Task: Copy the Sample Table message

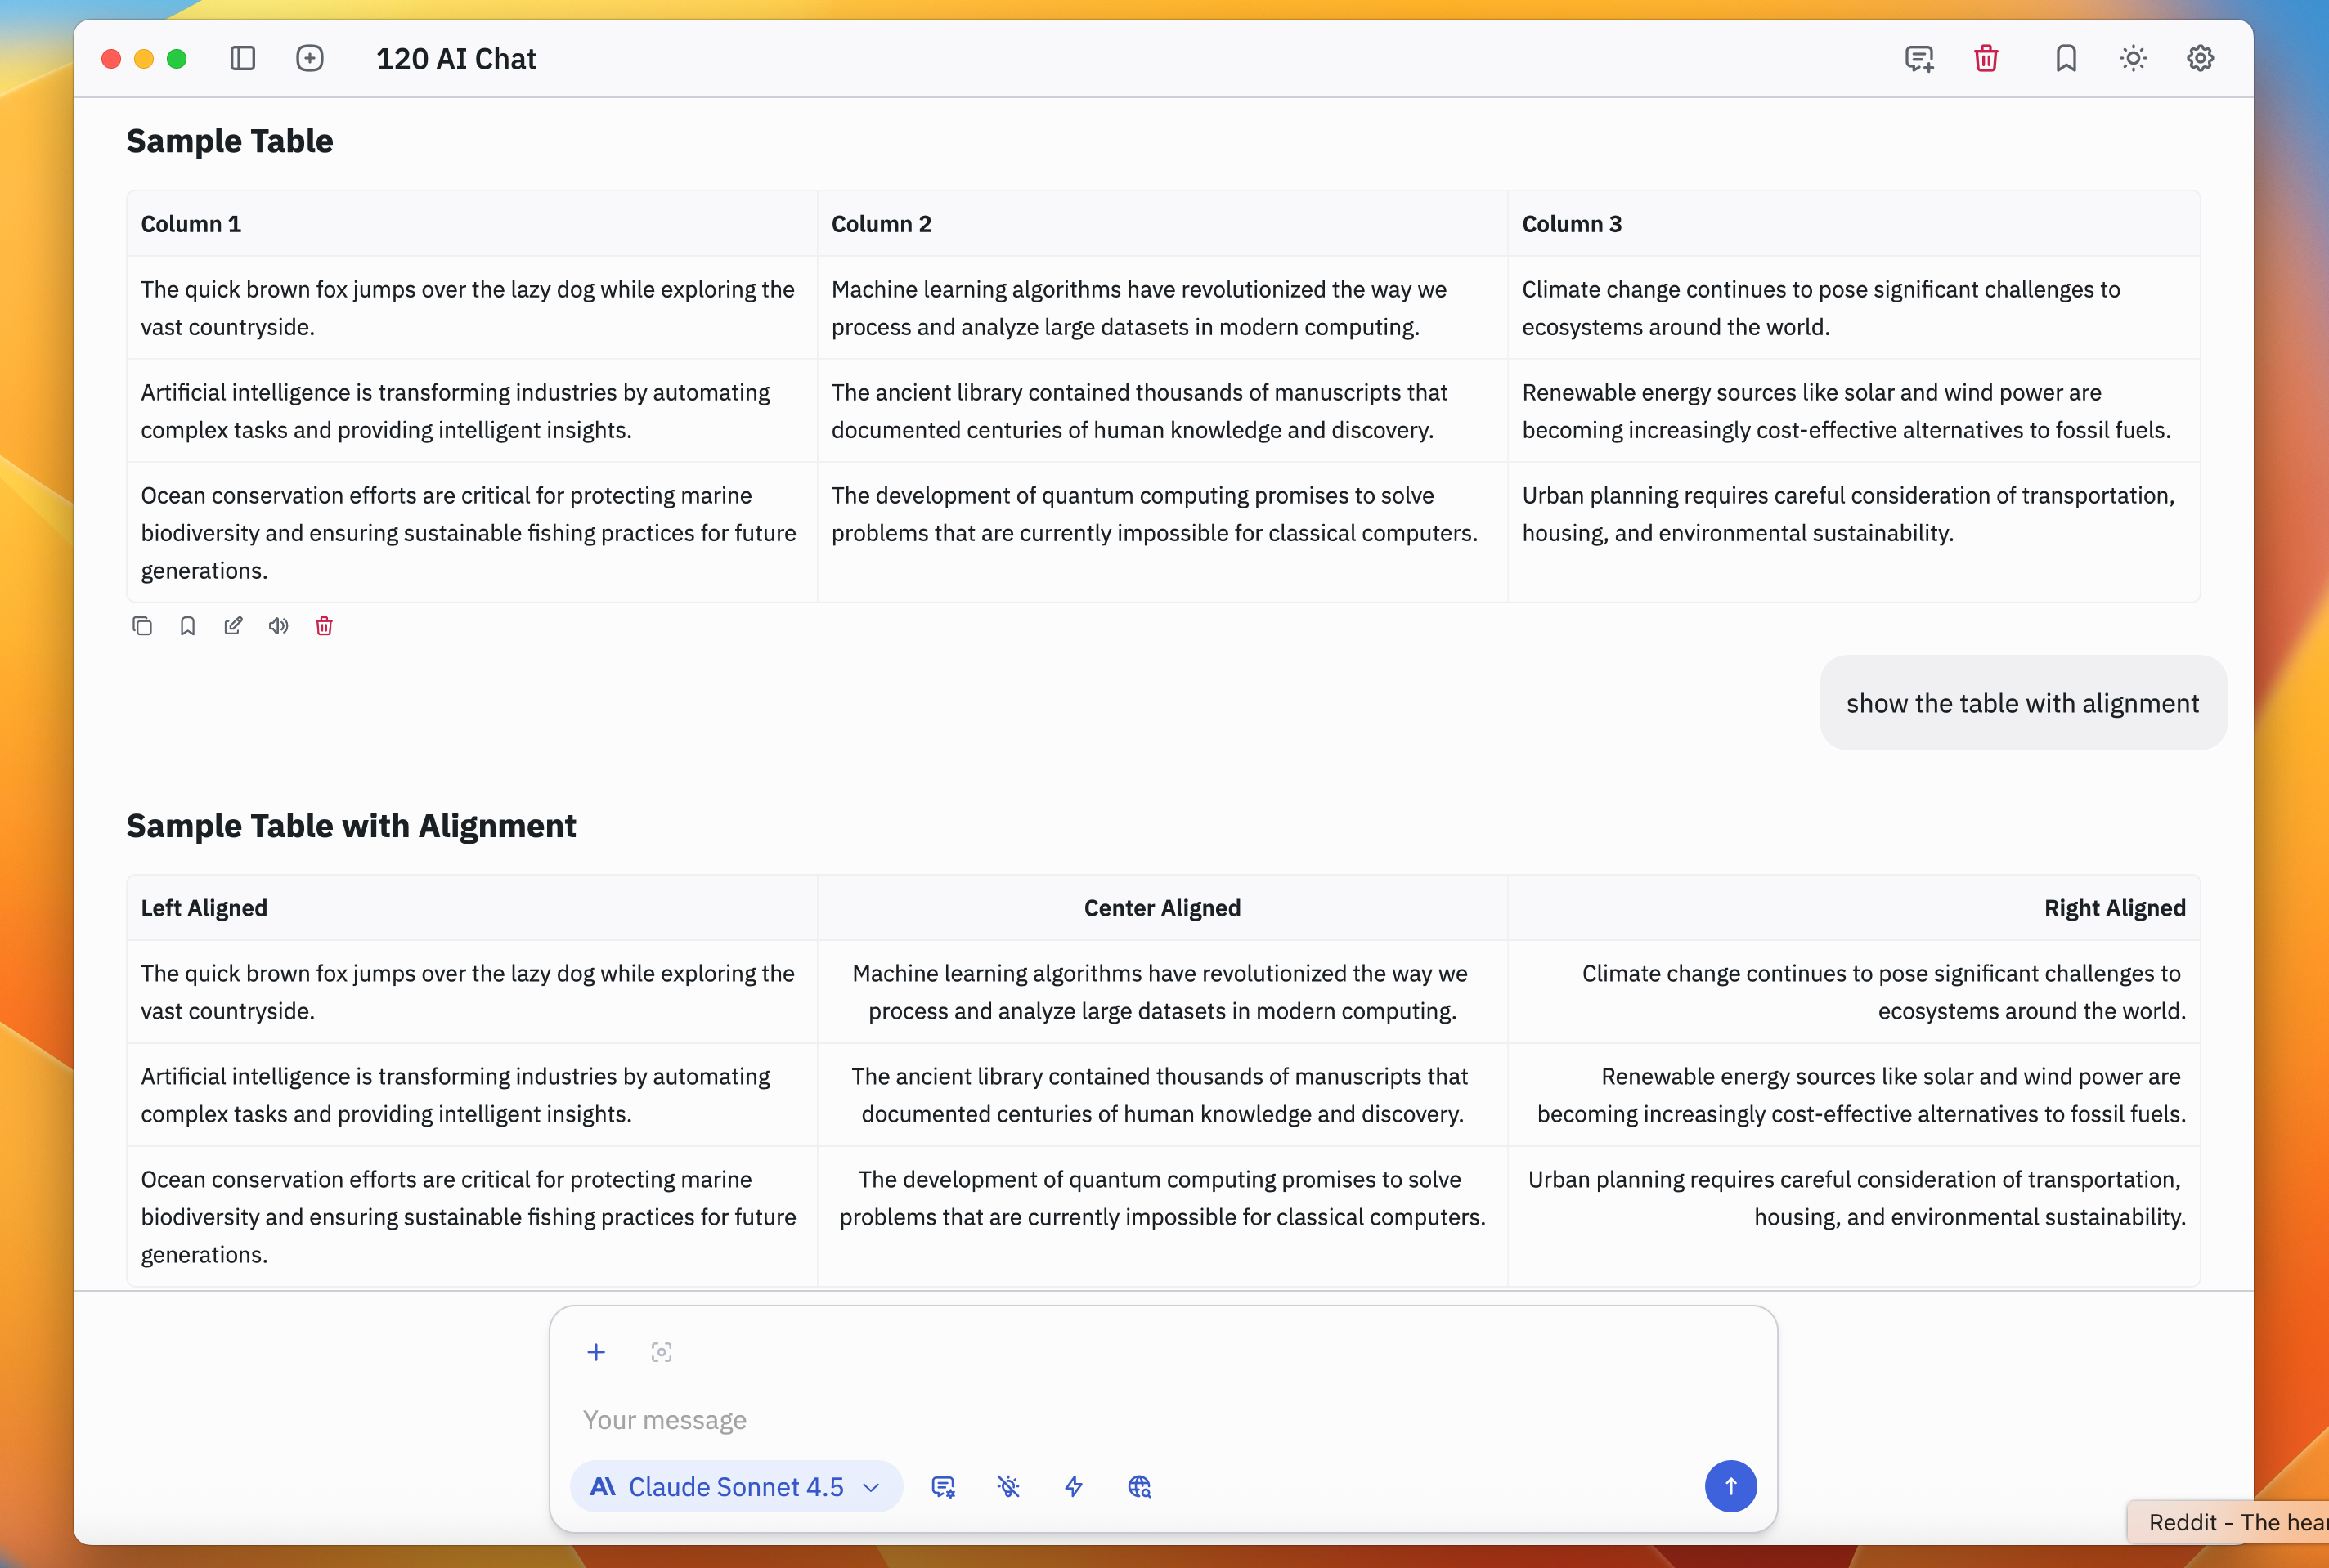Action: click(142, 626)
